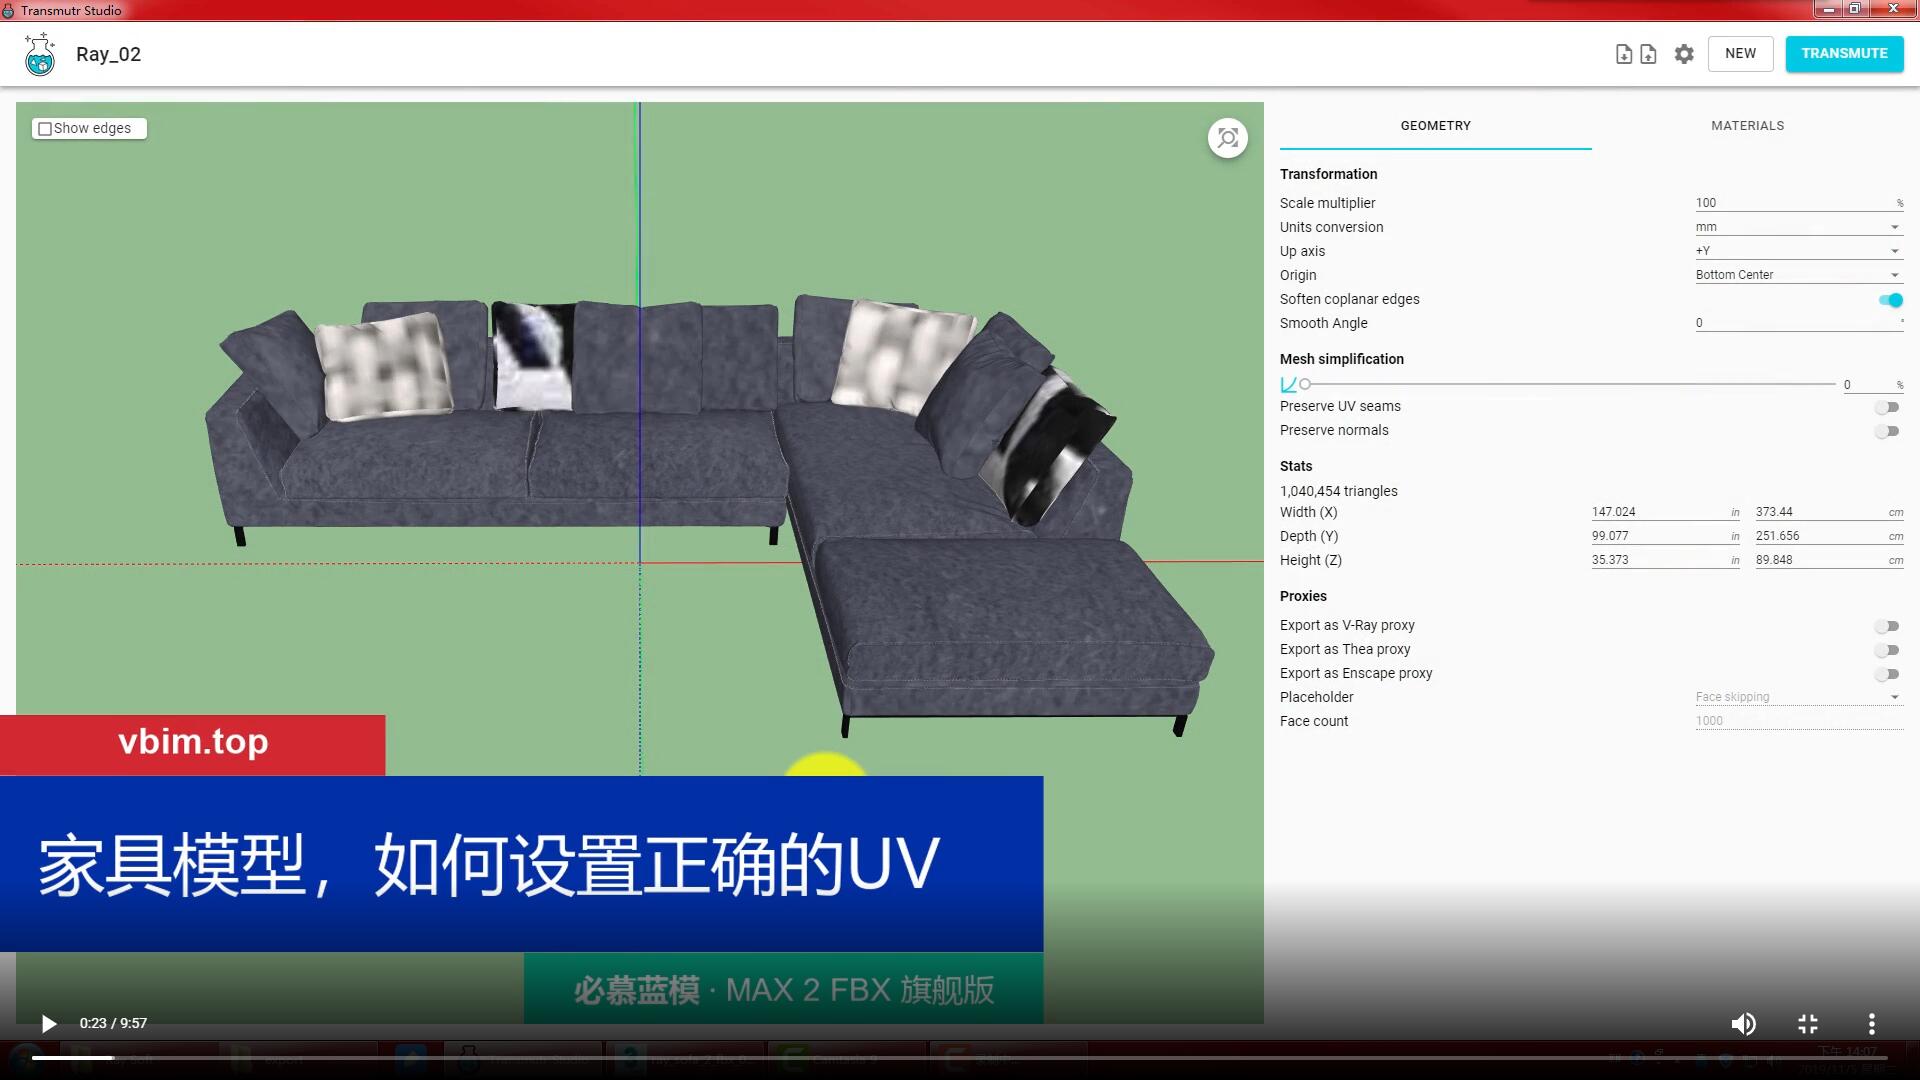Click the Transmutr flask logo
The height and width of the screenshot is (1080, 1920).
point(40,54)
